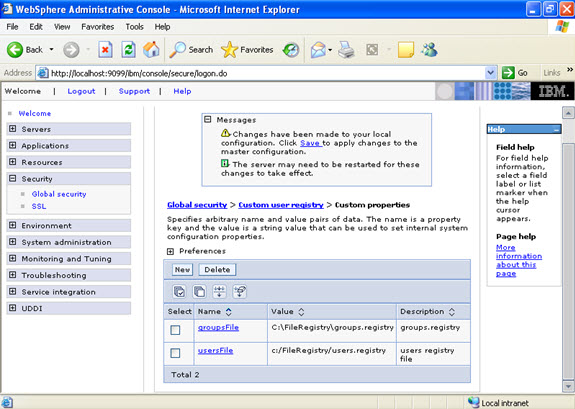
Task: Click the address URL field
Action: (267, 73)
